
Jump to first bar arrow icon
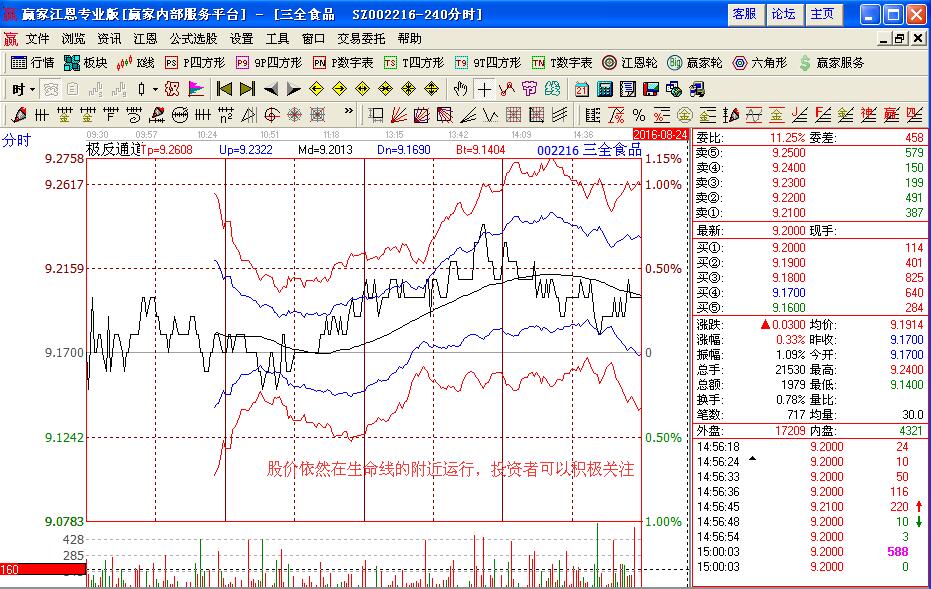click(225, 89)
